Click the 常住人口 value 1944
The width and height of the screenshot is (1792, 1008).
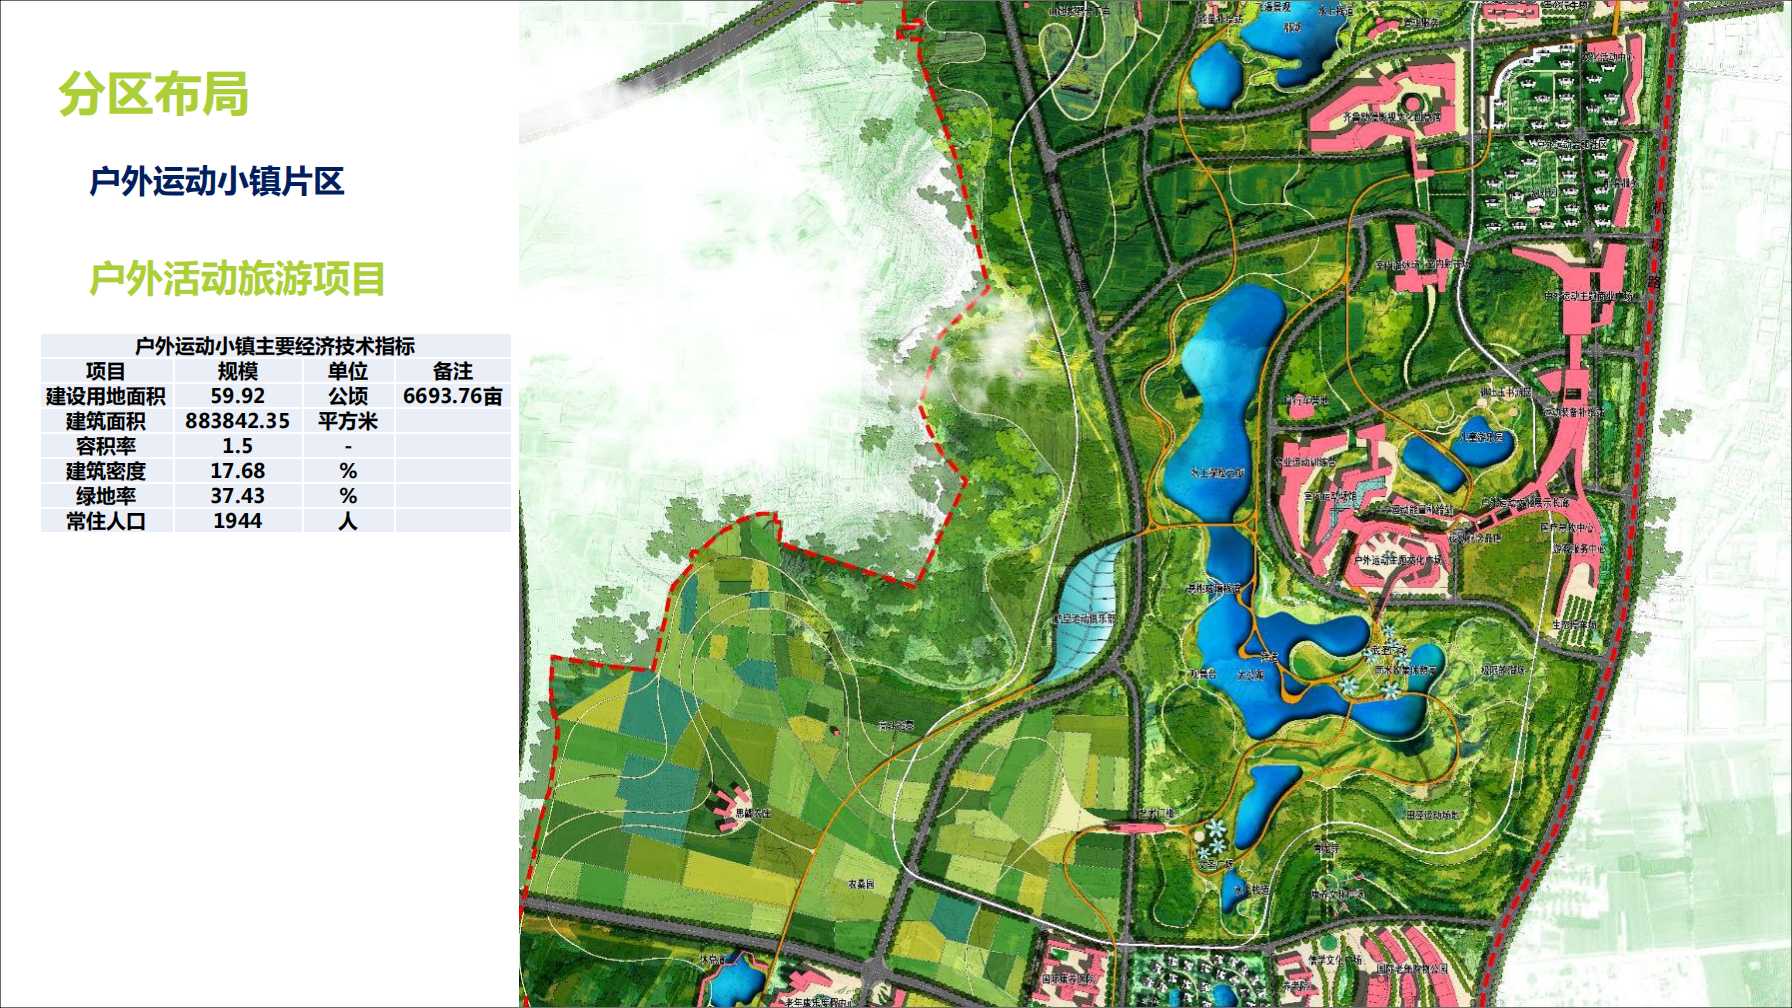pos(237,521)
